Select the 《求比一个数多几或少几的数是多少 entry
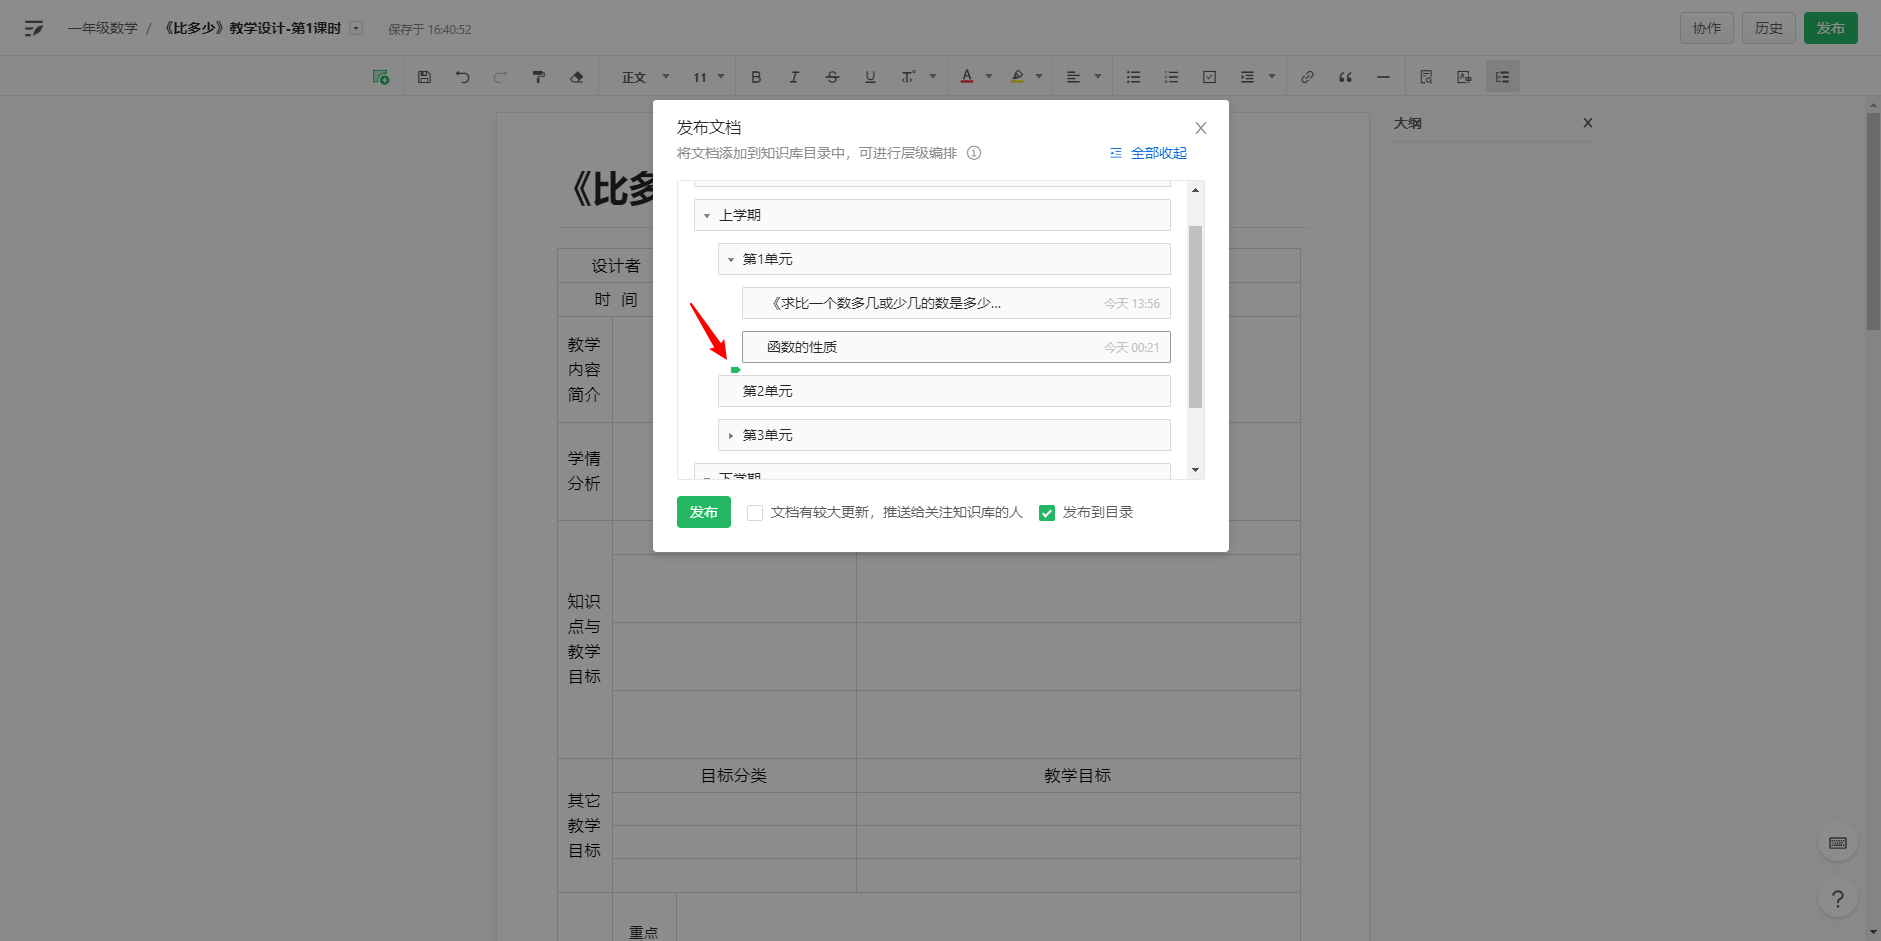The width and height of the screenshot is (1881, 941). (x=956, y=303)
